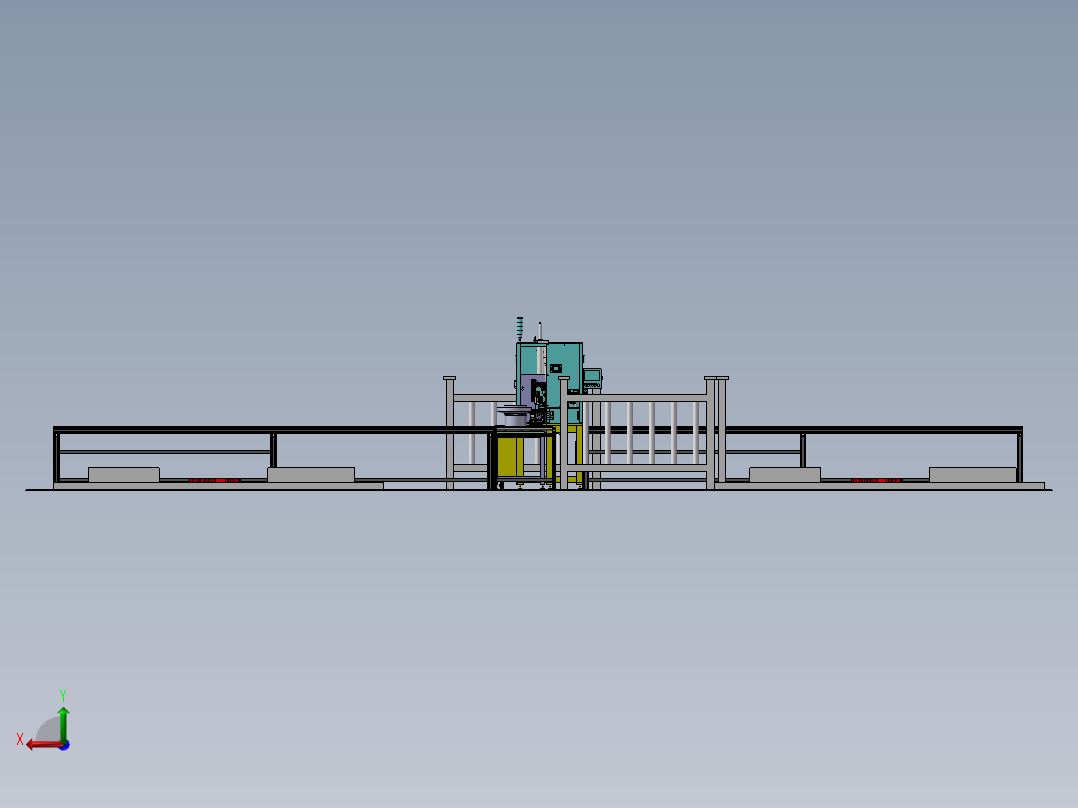Click the blue Z axis dot of the triad
Image resolution: width=1078 pixels, height=808 pixels.
tap(65, 745)
